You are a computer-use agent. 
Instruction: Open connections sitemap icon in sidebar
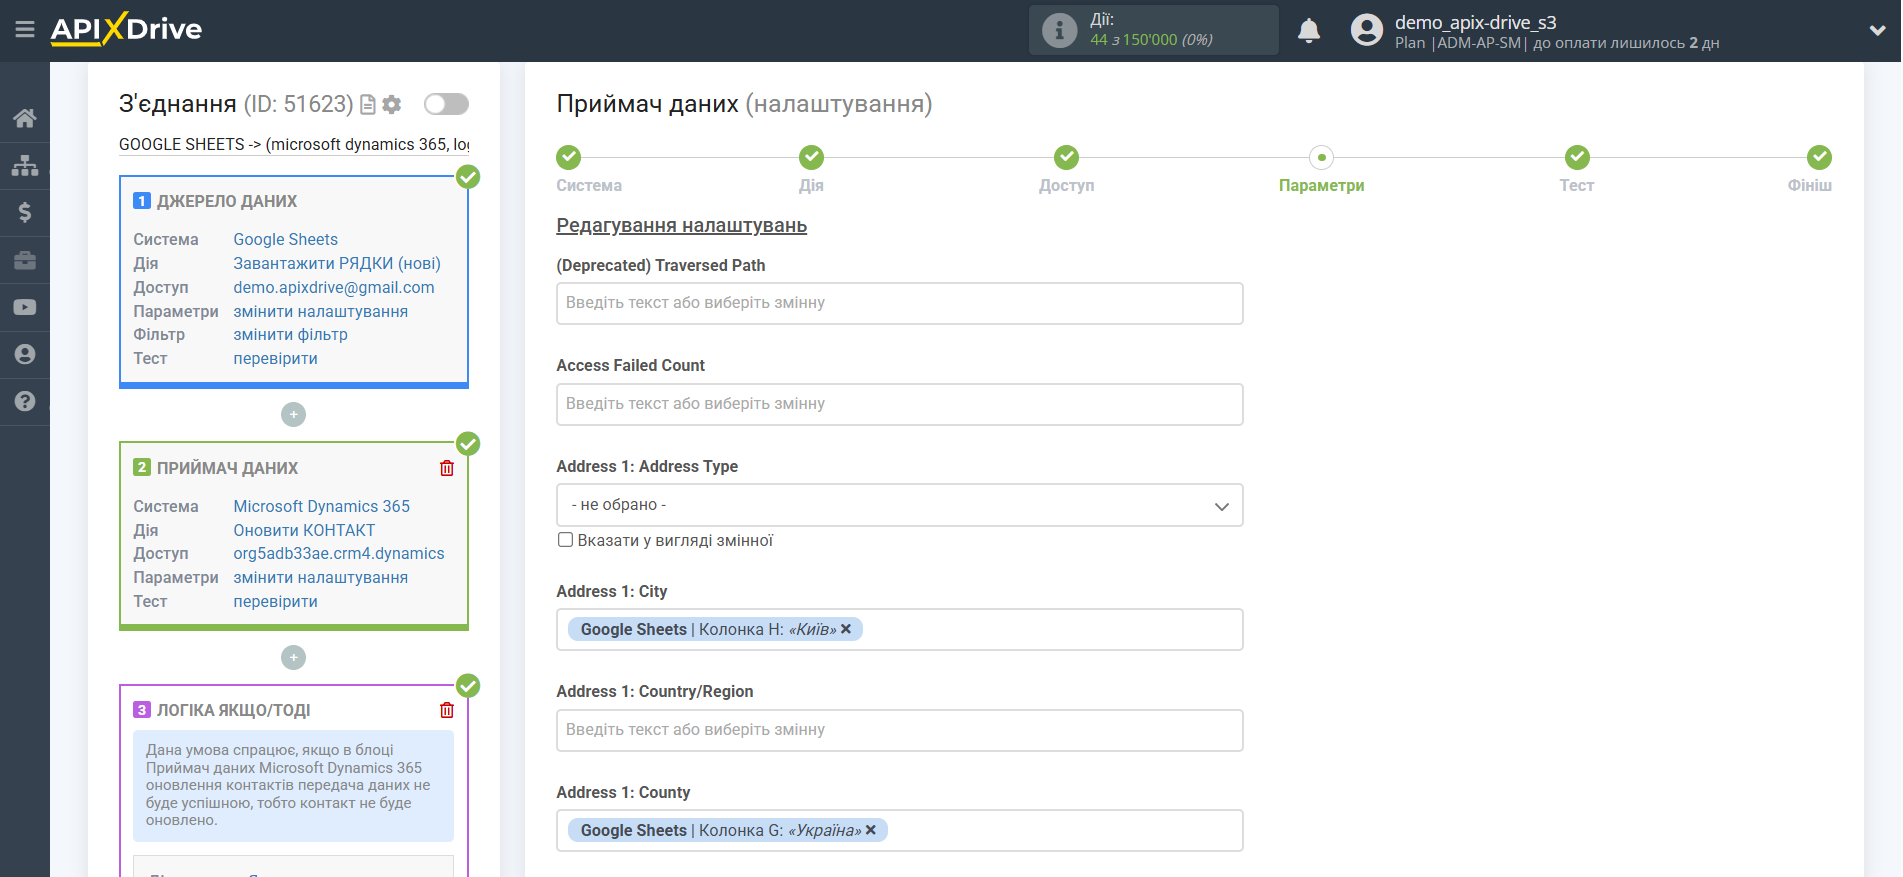tap(25, 165)
